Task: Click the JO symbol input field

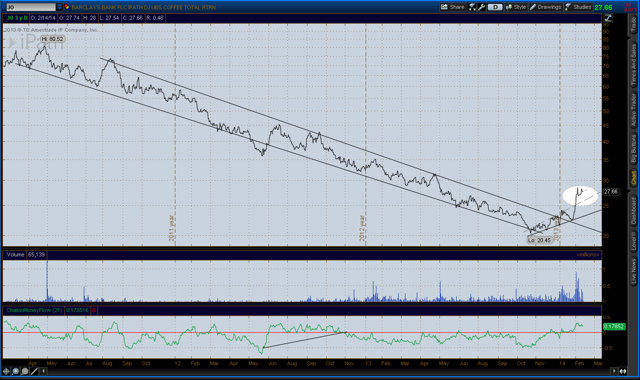Action: (30, 7)
